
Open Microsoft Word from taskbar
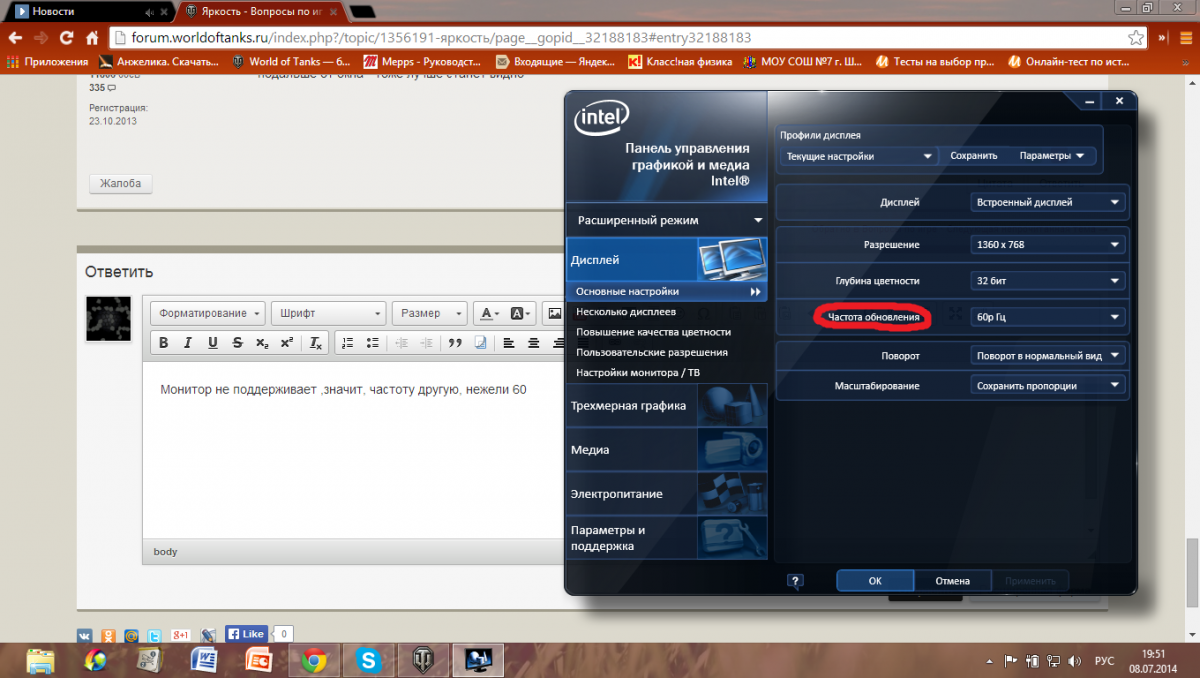click(x=205, y=661)
